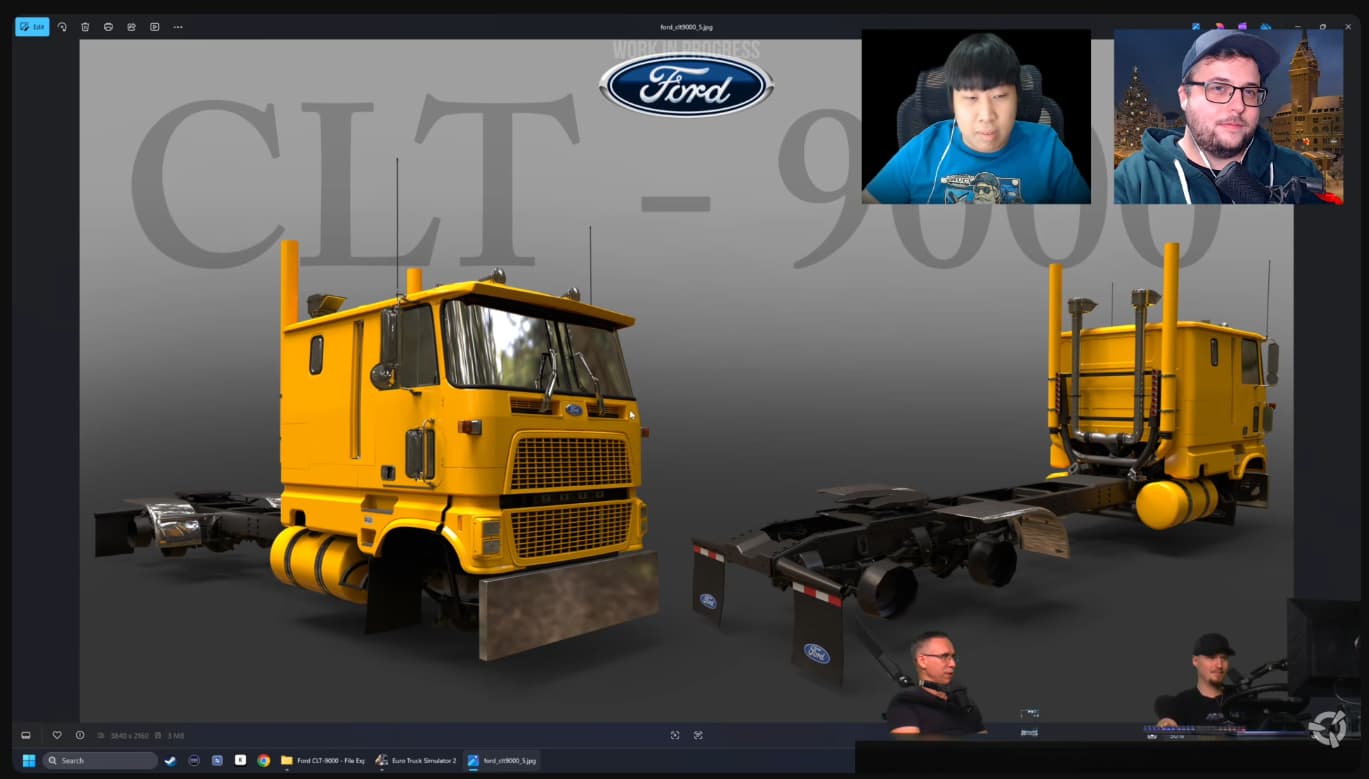Switch to Euro Truck Simulator 2 on taskbar

tap(416, 760)
